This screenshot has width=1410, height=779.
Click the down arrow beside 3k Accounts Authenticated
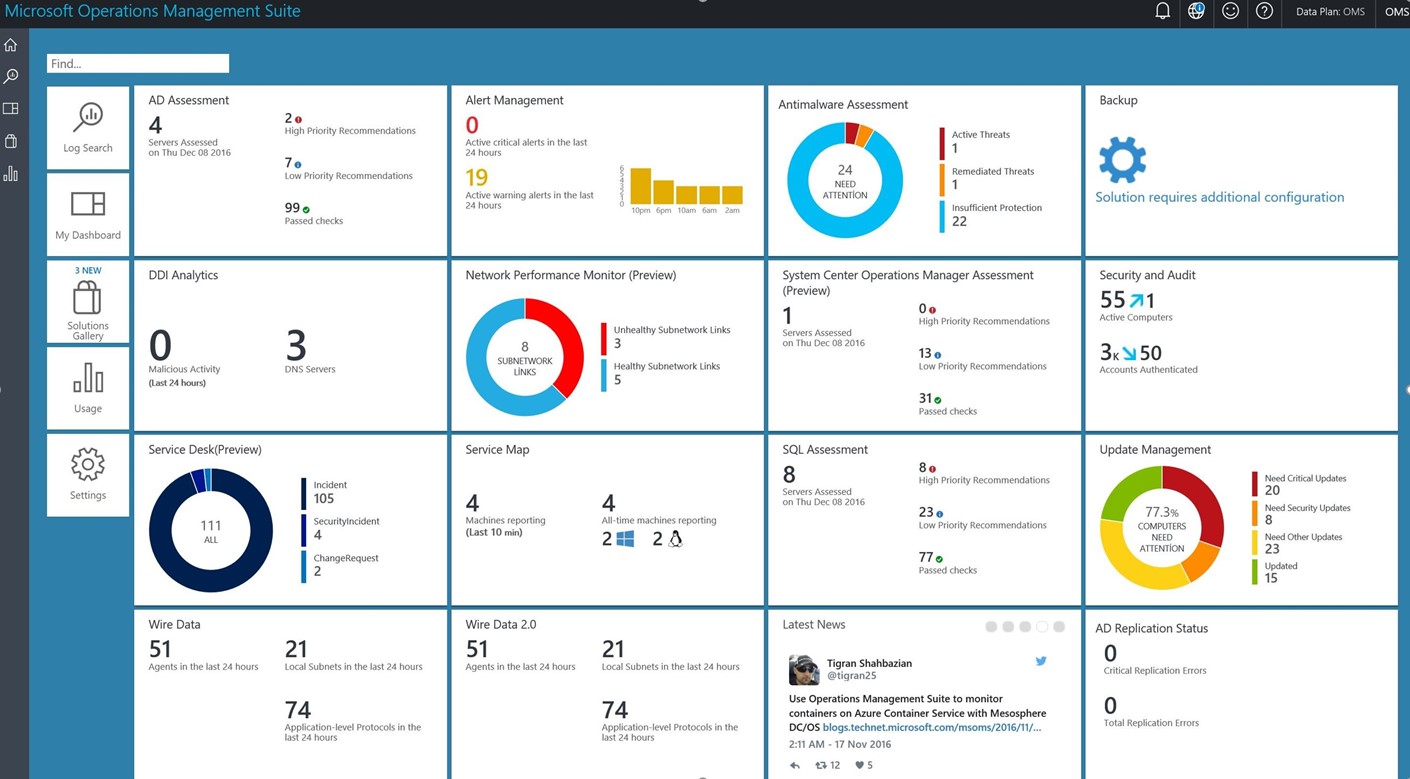click(1128, 353)
